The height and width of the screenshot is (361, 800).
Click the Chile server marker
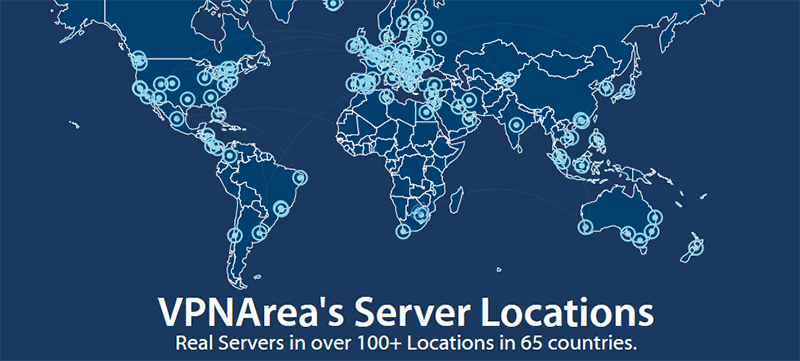(x=234, y=235)
